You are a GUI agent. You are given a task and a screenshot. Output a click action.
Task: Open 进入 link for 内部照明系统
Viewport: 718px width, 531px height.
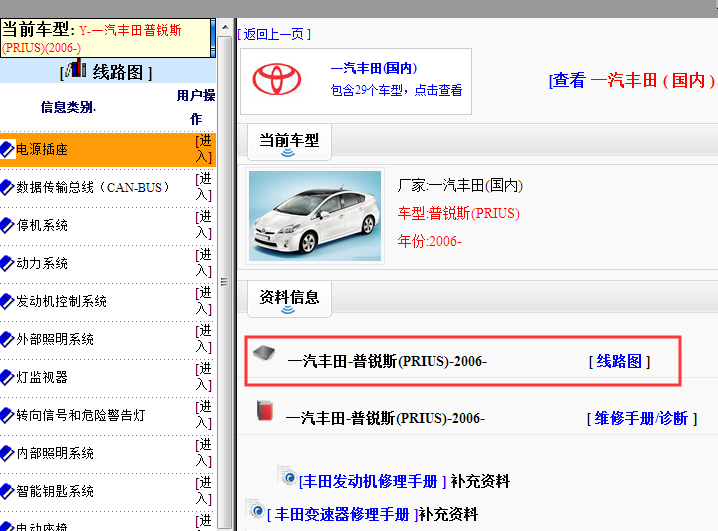pyautogui.click(x=203, y=453)
